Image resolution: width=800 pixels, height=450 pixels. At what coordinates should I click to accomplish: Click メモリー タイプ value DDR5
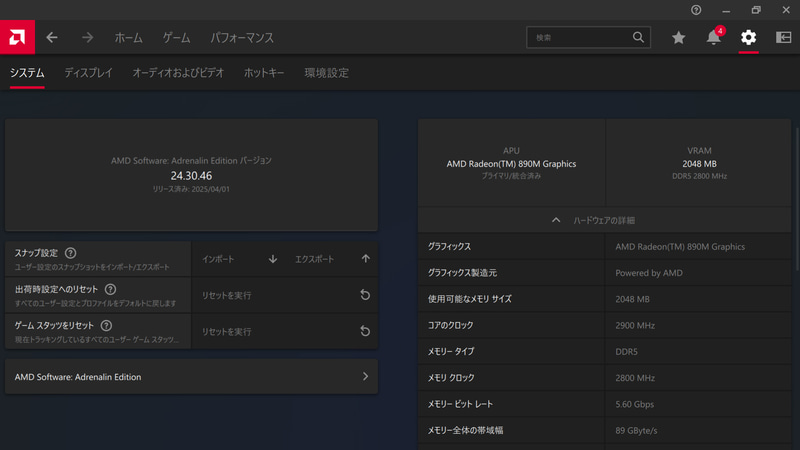tap(626, 352)
